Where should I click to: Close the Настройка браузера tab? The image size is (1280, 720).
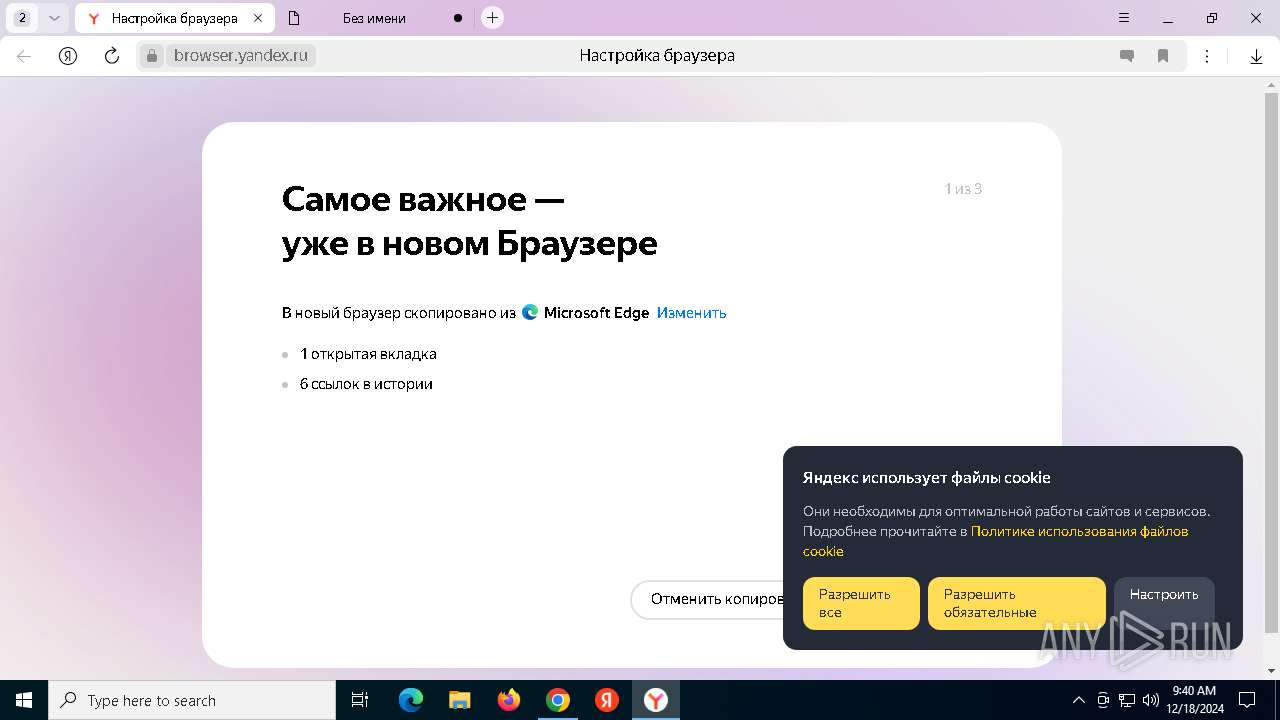coord(258,18)
